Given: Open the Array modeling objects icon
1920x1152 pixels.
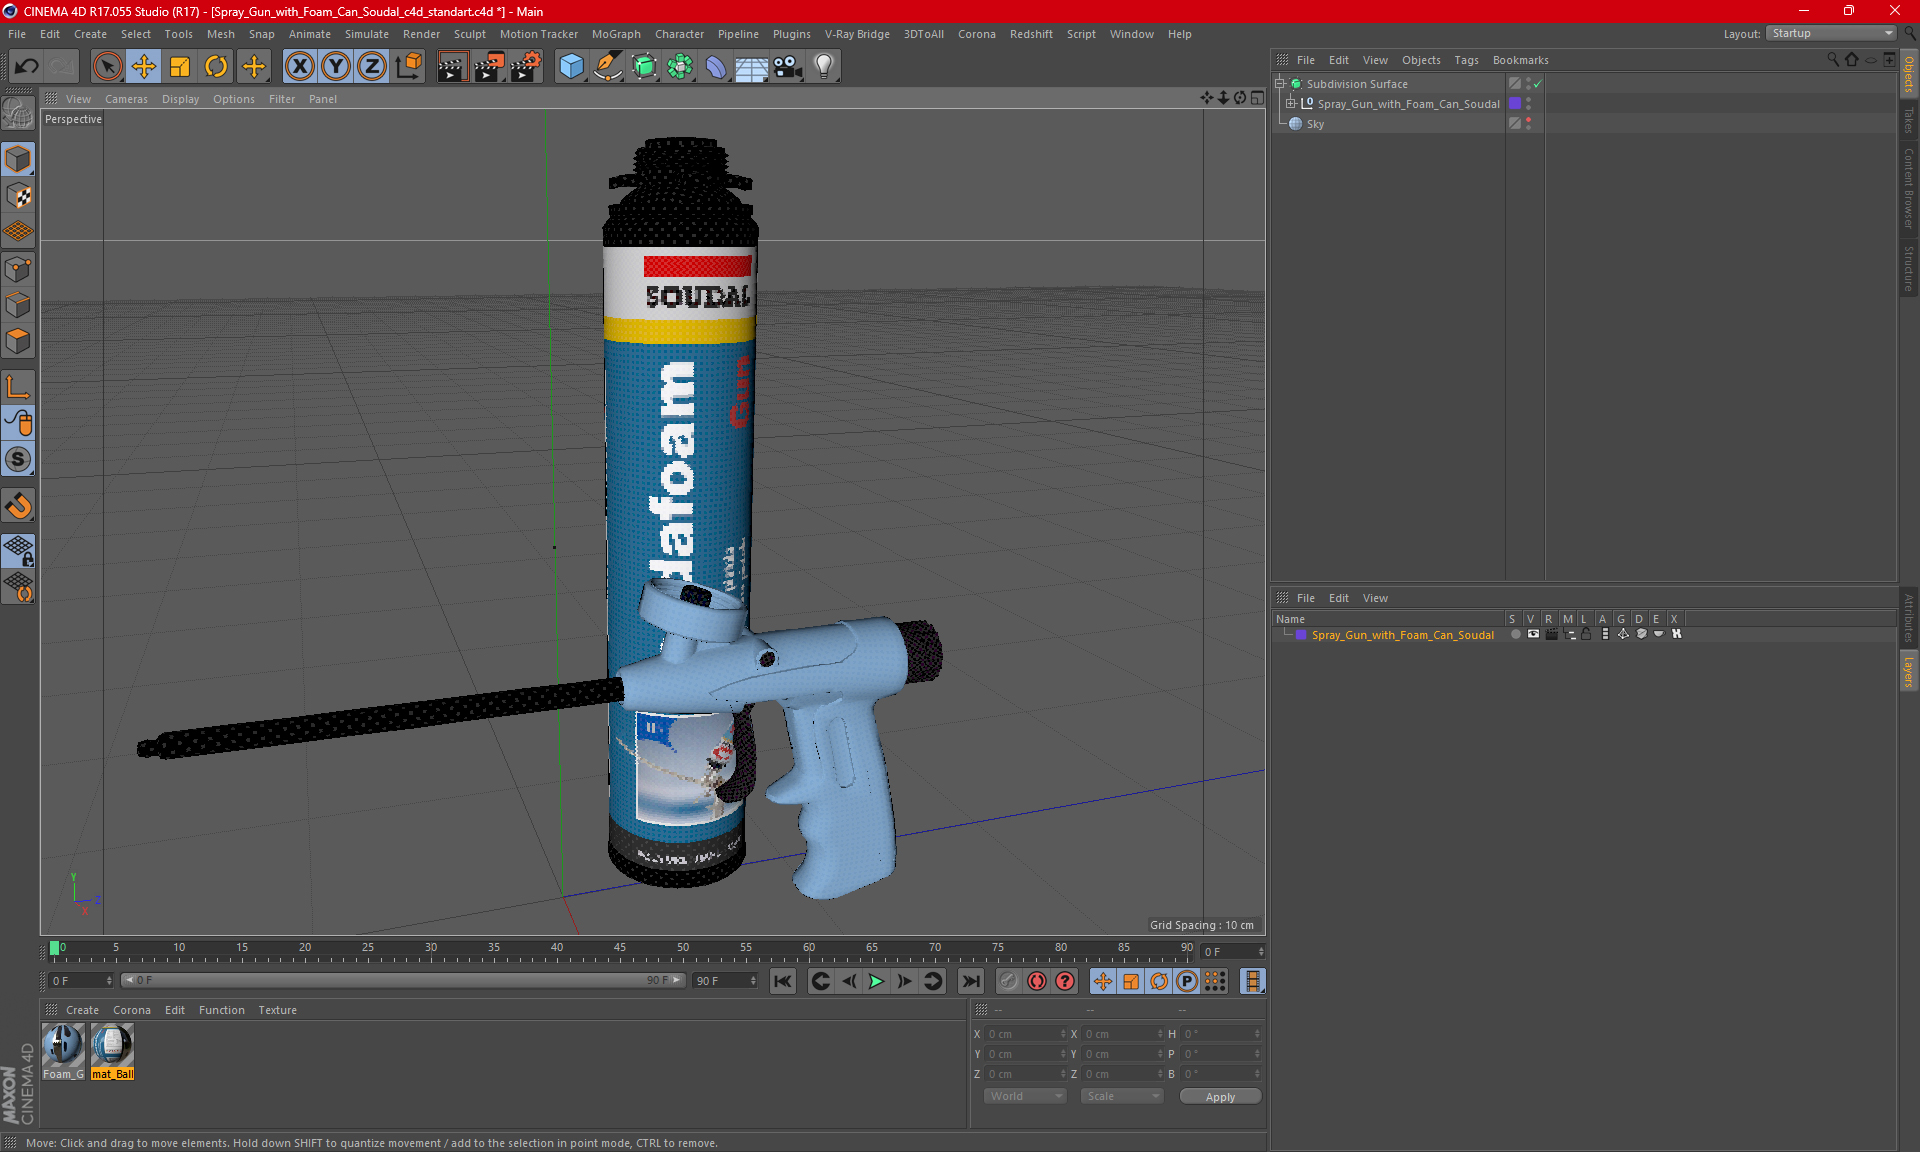Looking at the screenshot, I should (680, 67).
